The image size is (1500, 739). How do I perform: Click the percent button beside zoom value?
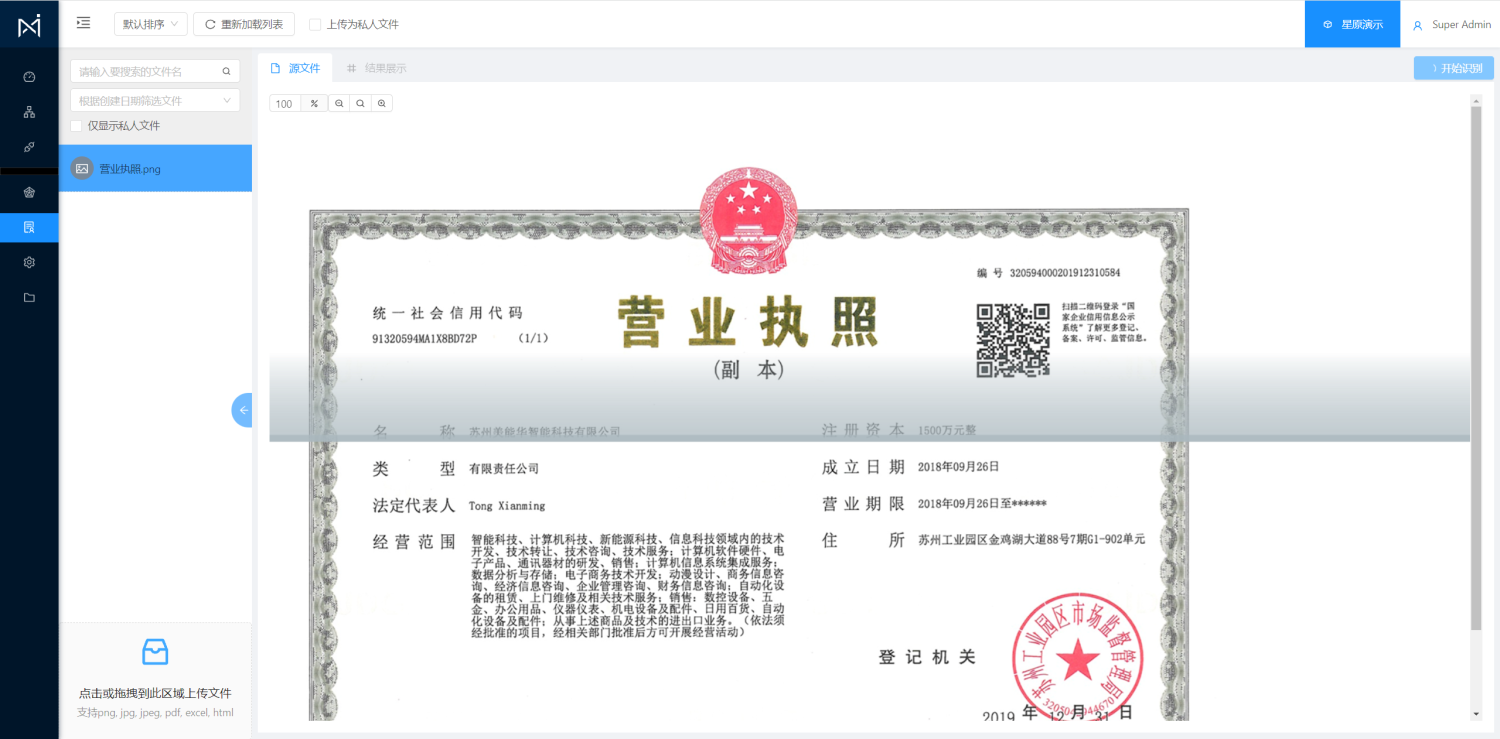(x=314, y=104)
